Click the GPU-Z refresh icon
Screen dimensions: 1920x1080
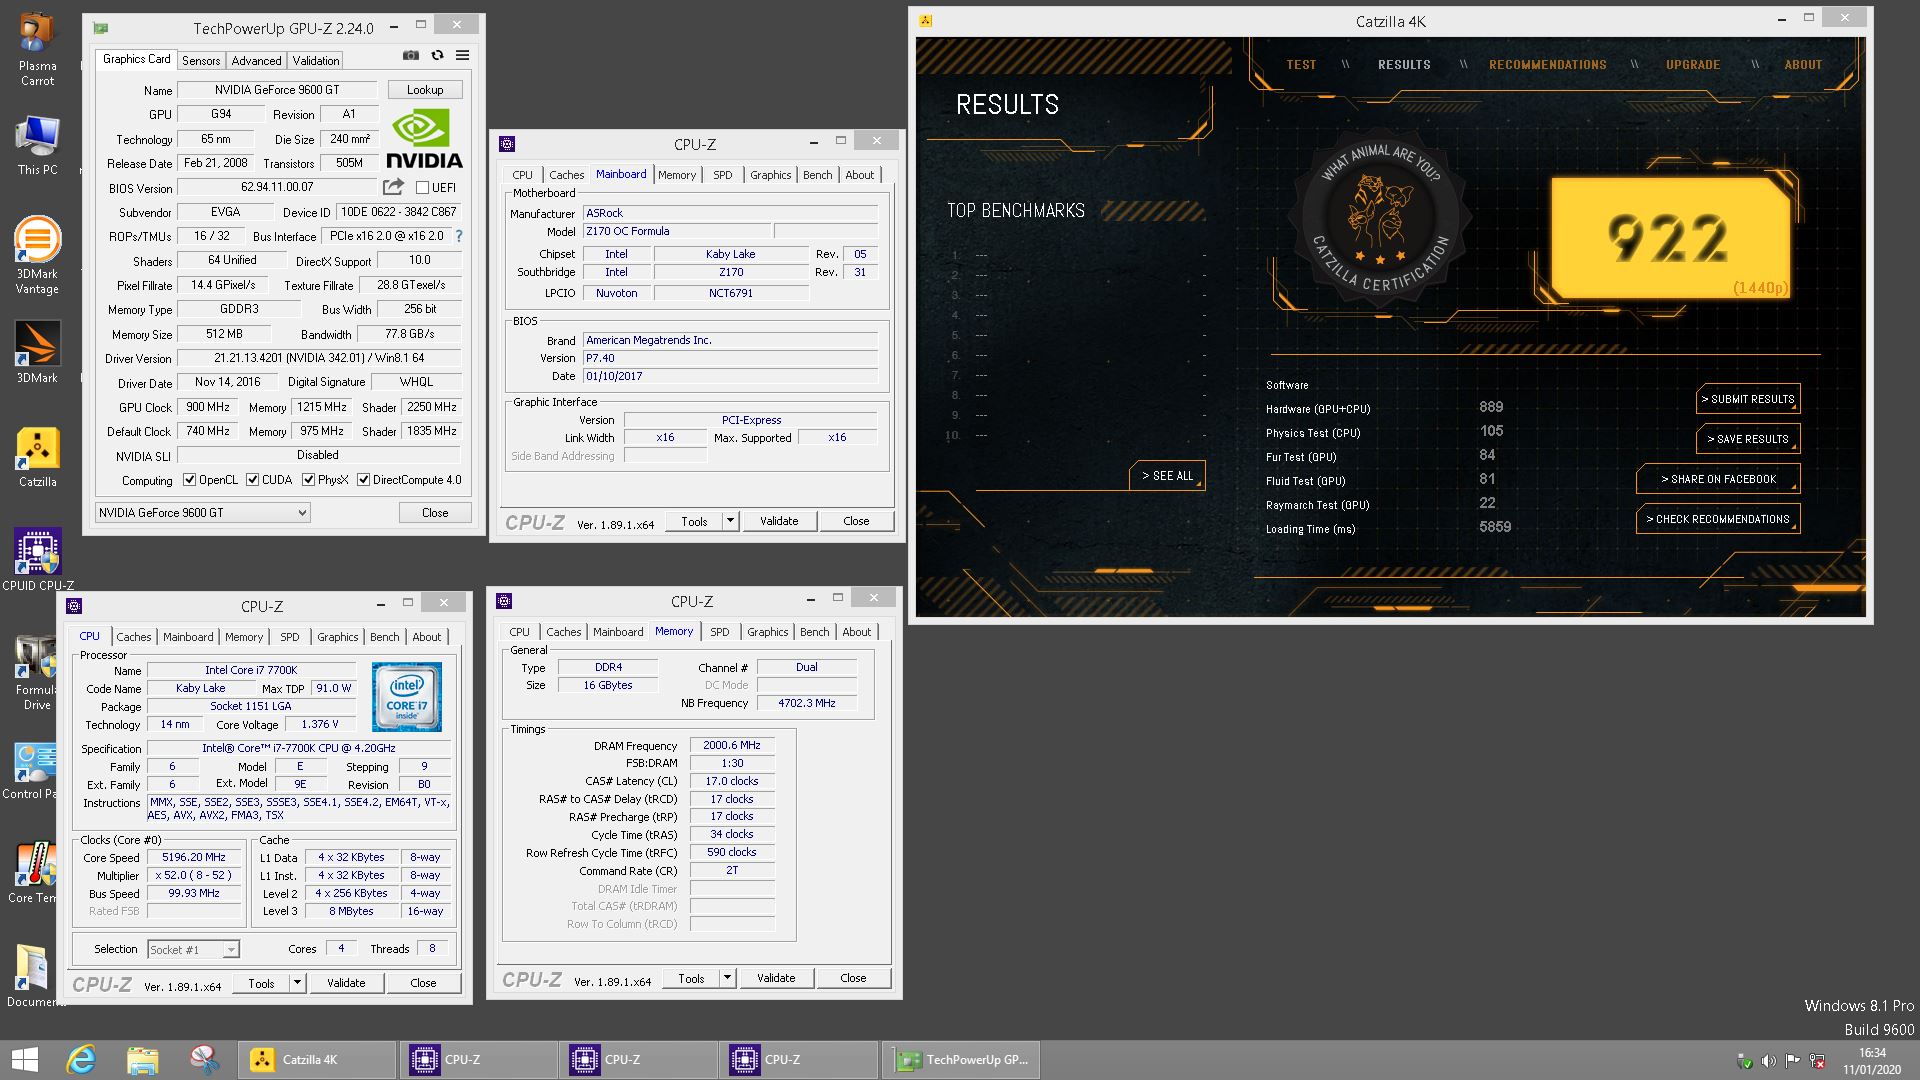[437, 56]
